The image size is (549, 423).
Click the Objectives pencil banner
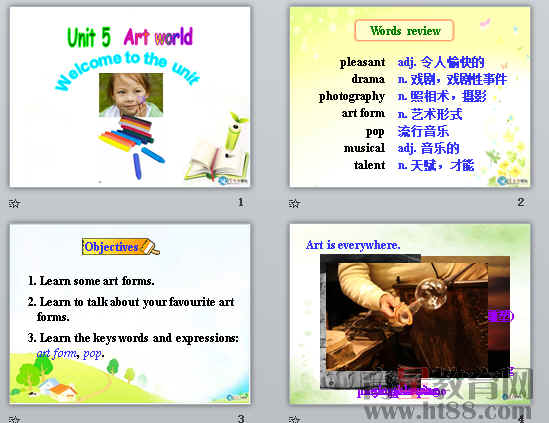[121, 247]
